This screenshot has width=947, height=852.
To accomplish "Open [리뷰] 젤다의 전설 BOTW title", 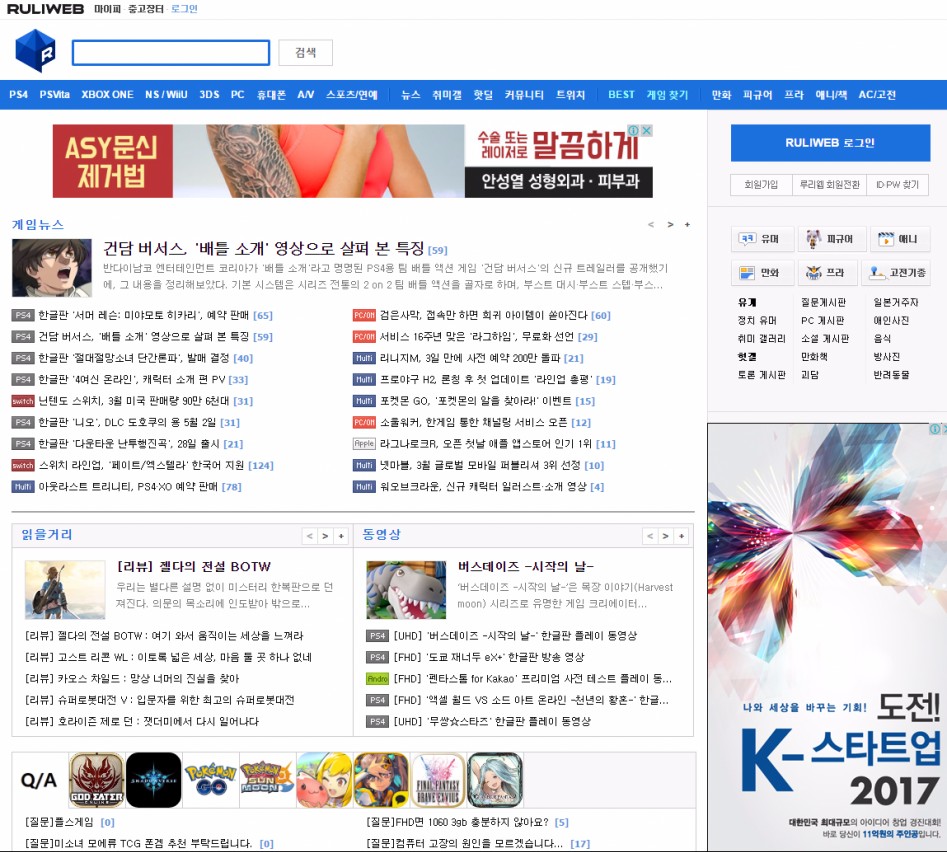I will click(194, 566).
